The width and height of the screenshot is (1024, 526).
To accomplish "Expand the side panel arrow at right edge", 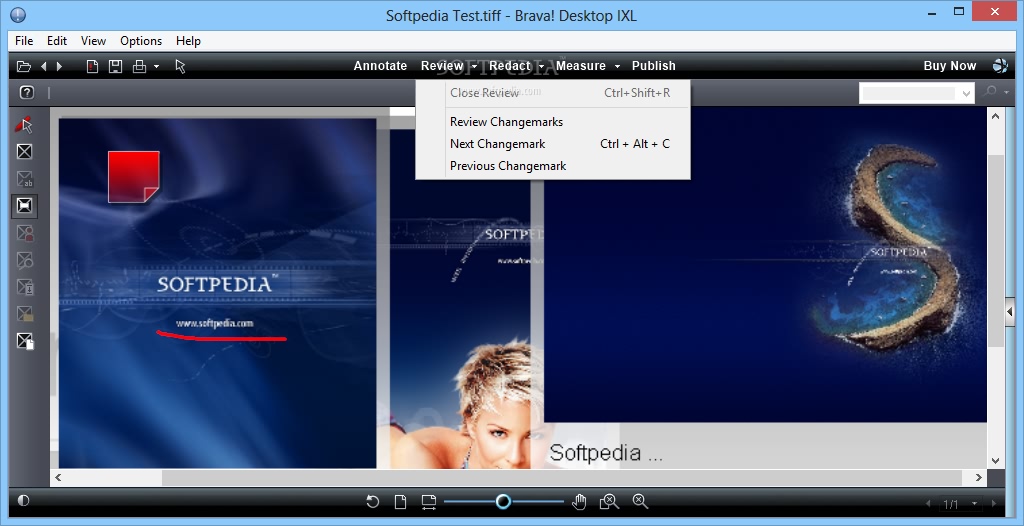I will pyautogui.click(x=1009, y=313).
